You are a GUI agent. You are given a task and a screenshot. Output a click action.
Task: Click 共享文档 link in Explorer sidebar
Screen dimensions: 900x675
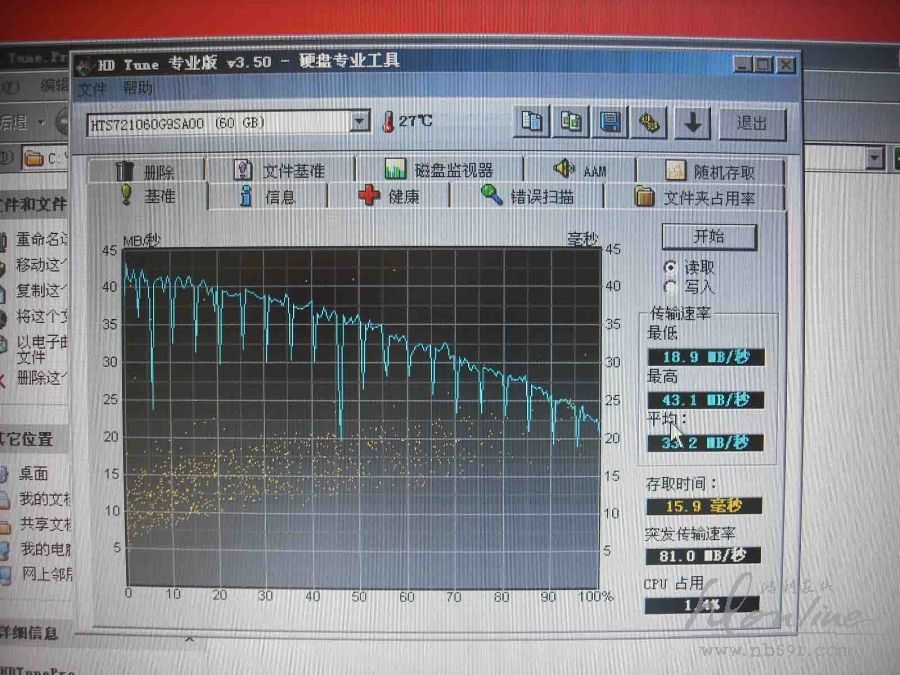pyautogui.click(x=45, y=524)
